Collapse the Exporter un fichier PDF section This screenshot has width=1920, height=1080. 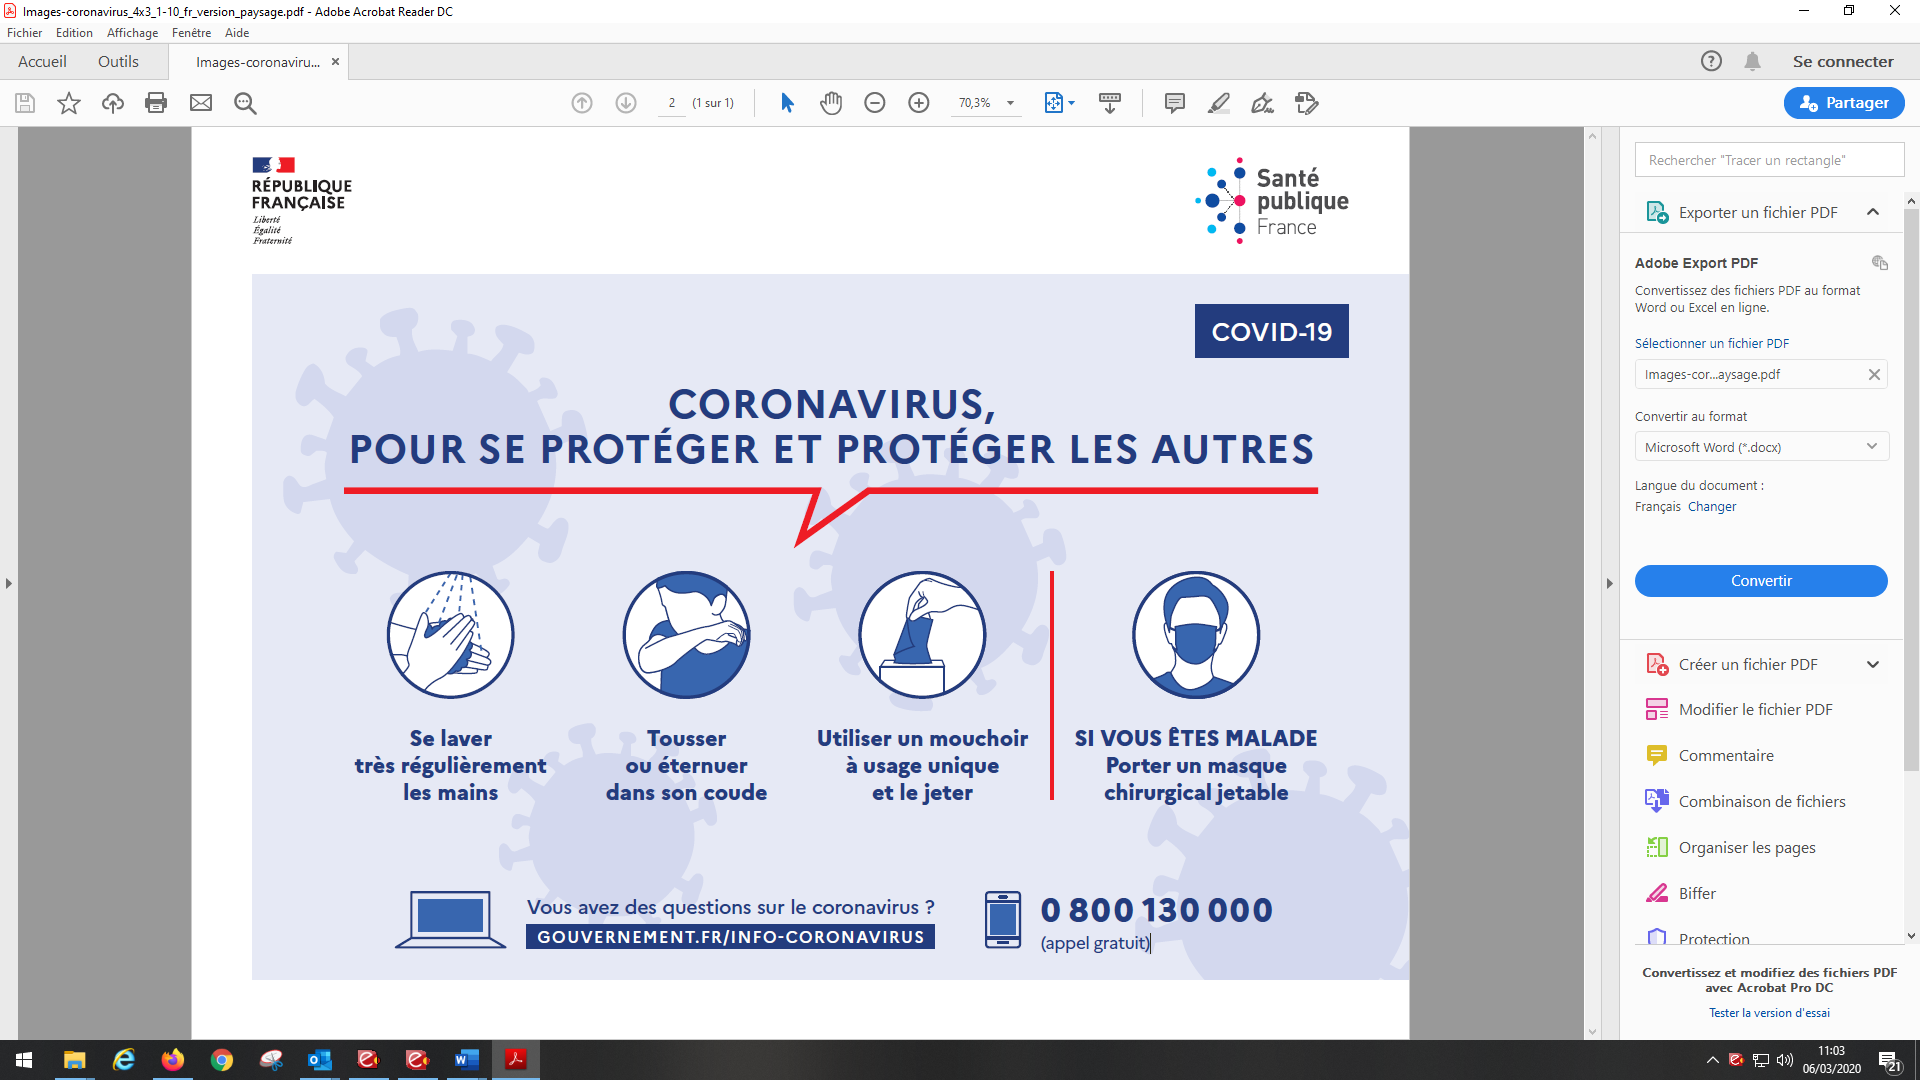point(1873,212)
